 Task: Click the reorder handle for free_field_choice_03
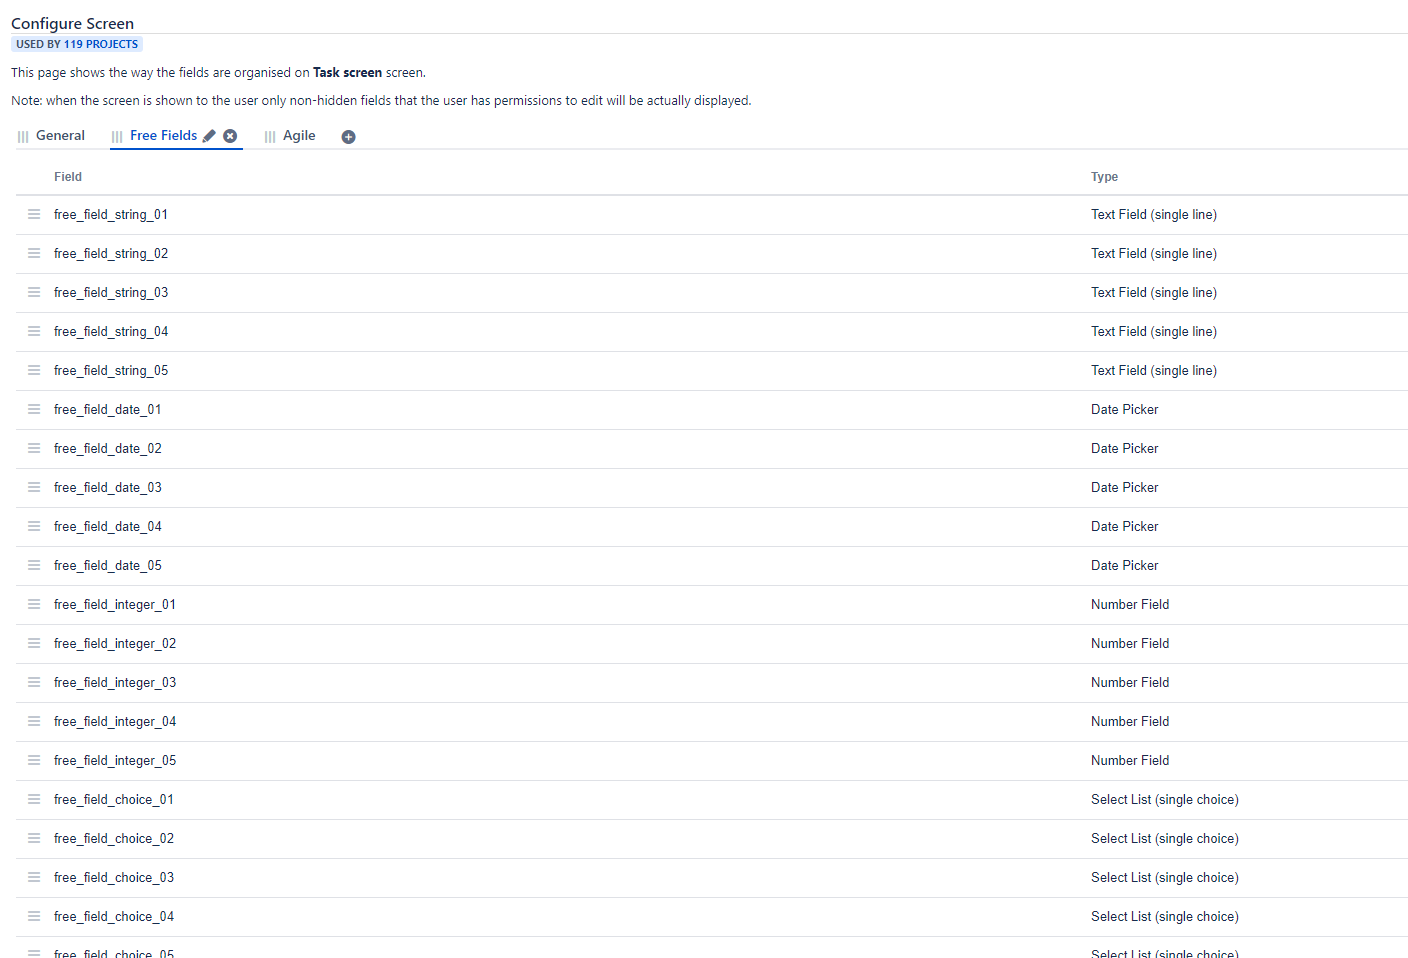pyautogui.click(x=34, y=877)
